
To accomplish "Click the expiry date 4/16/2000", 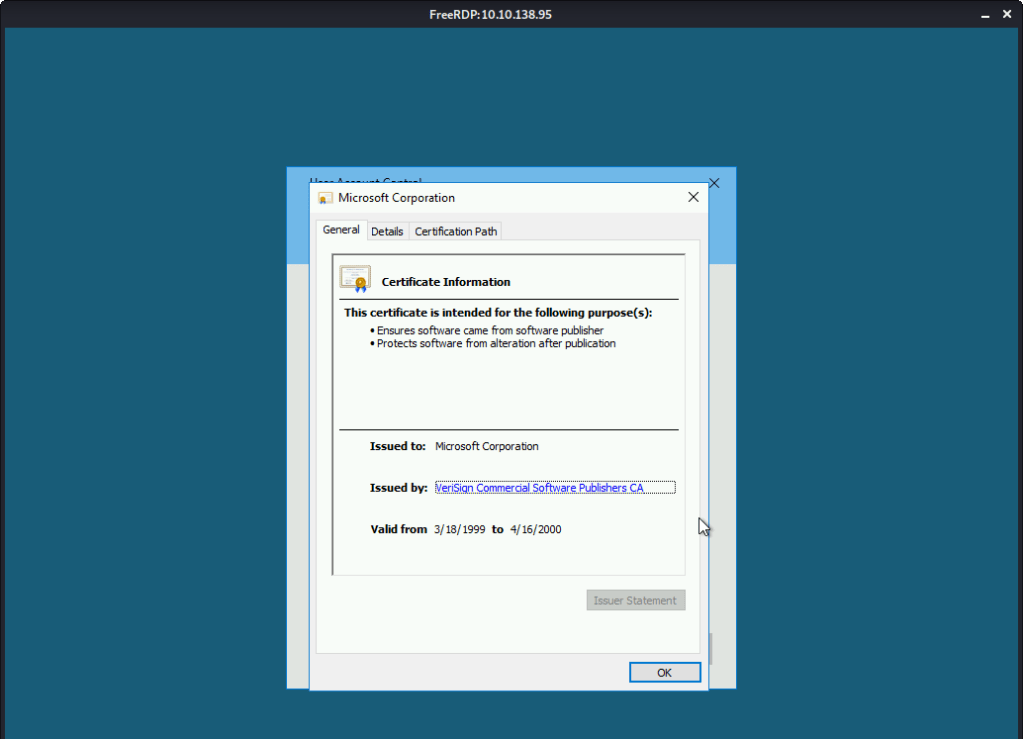I will [x=535, y=529].
